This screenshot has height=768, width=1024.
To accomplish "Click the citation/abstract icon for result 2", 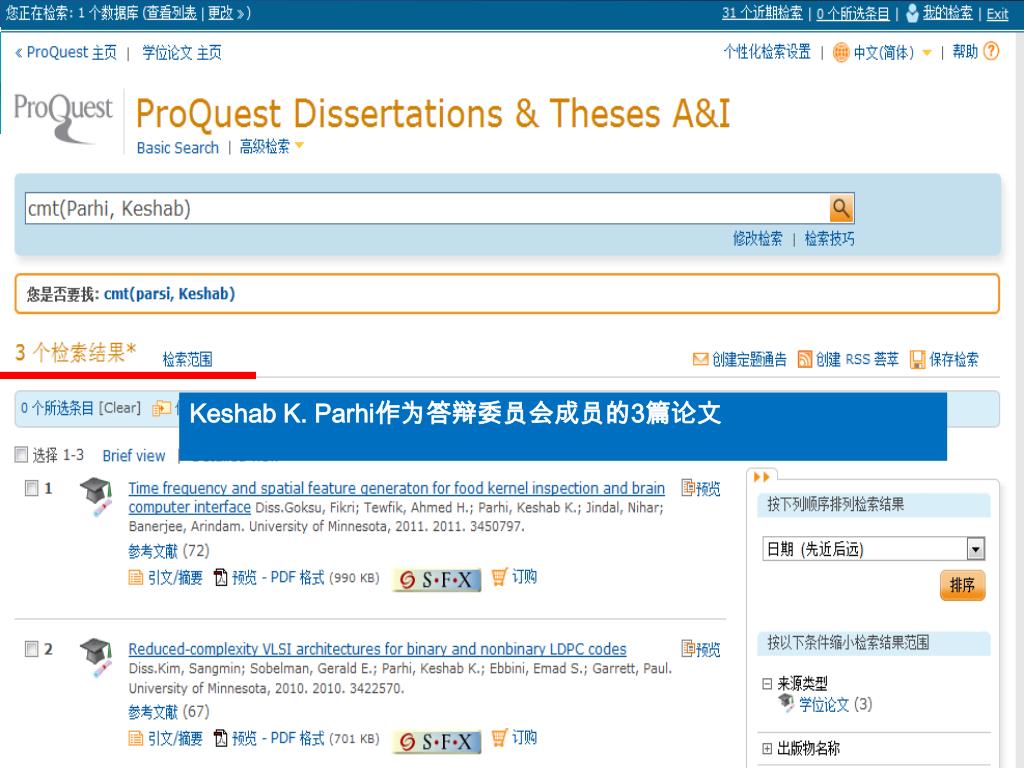I will tap(136, 738).
